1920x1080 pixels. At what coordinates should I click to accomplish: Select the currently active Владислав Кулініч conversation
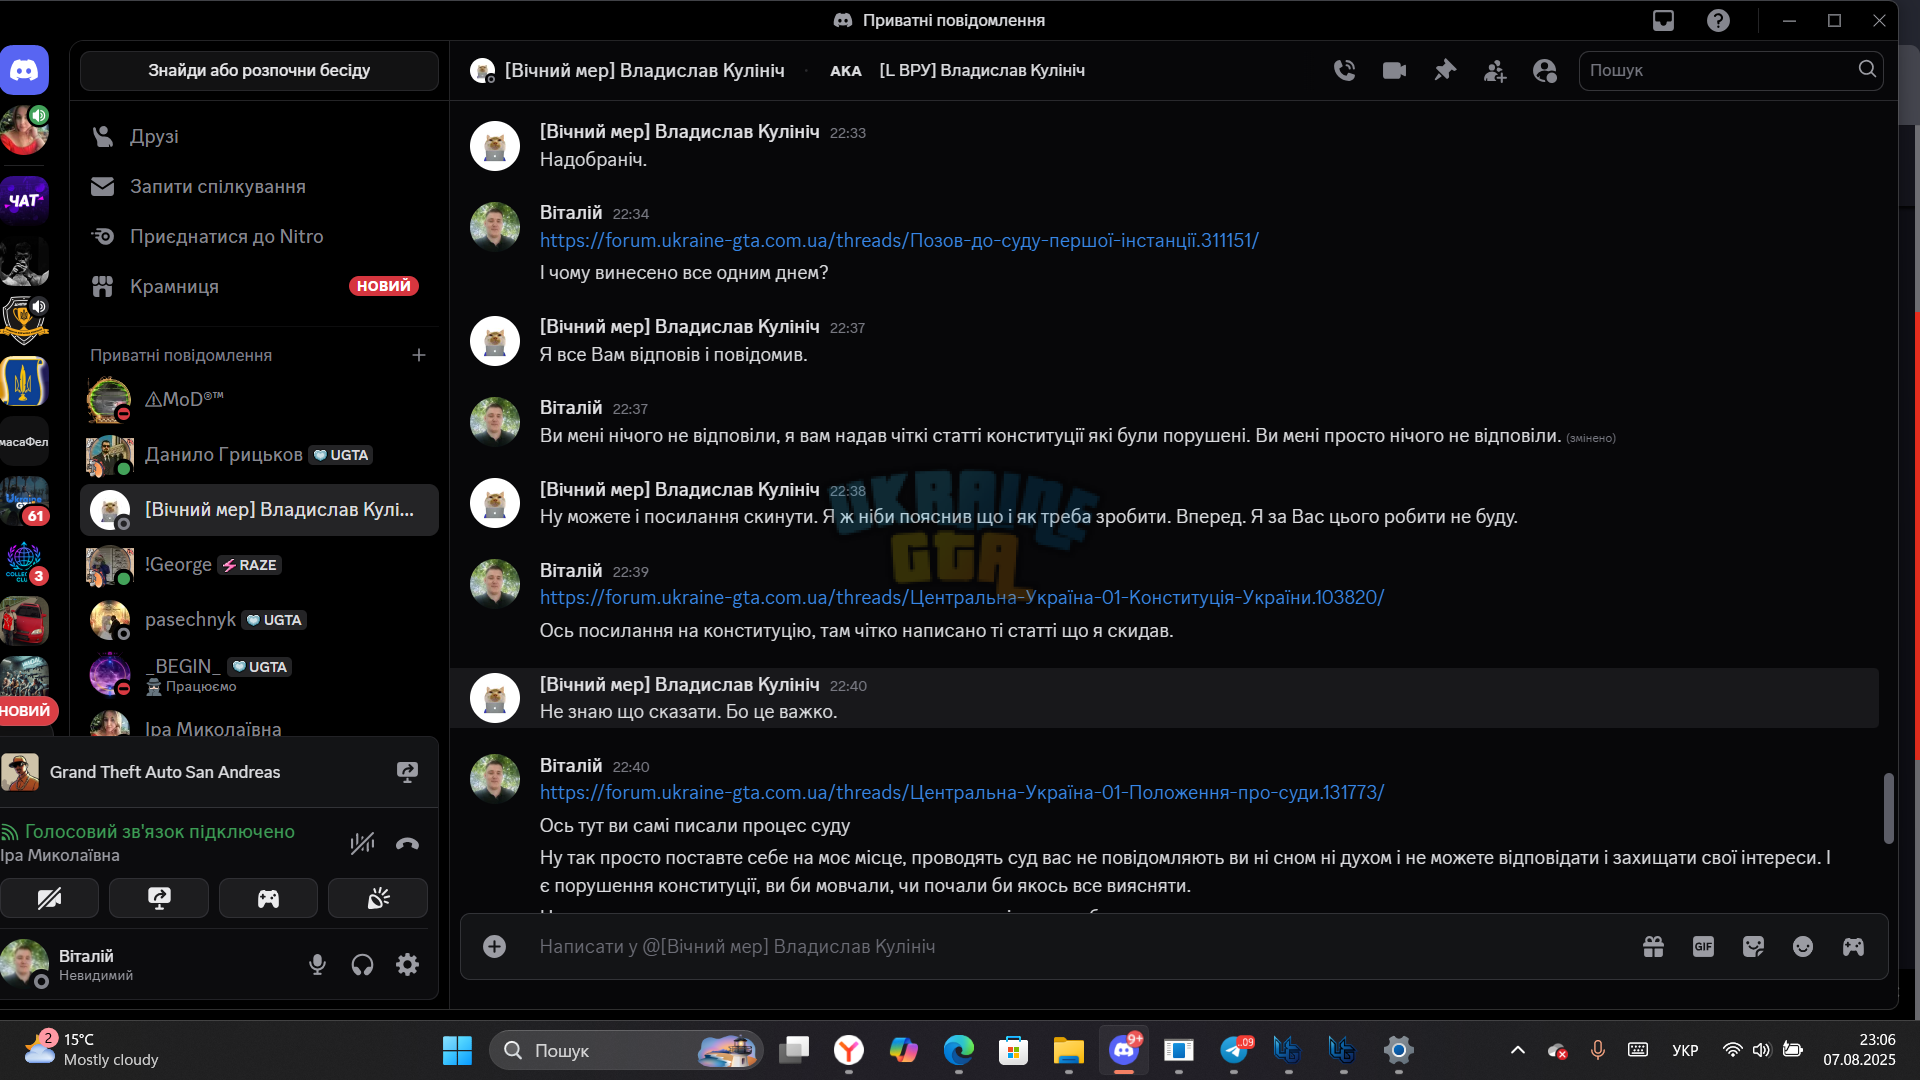click(x=259, y=510)
